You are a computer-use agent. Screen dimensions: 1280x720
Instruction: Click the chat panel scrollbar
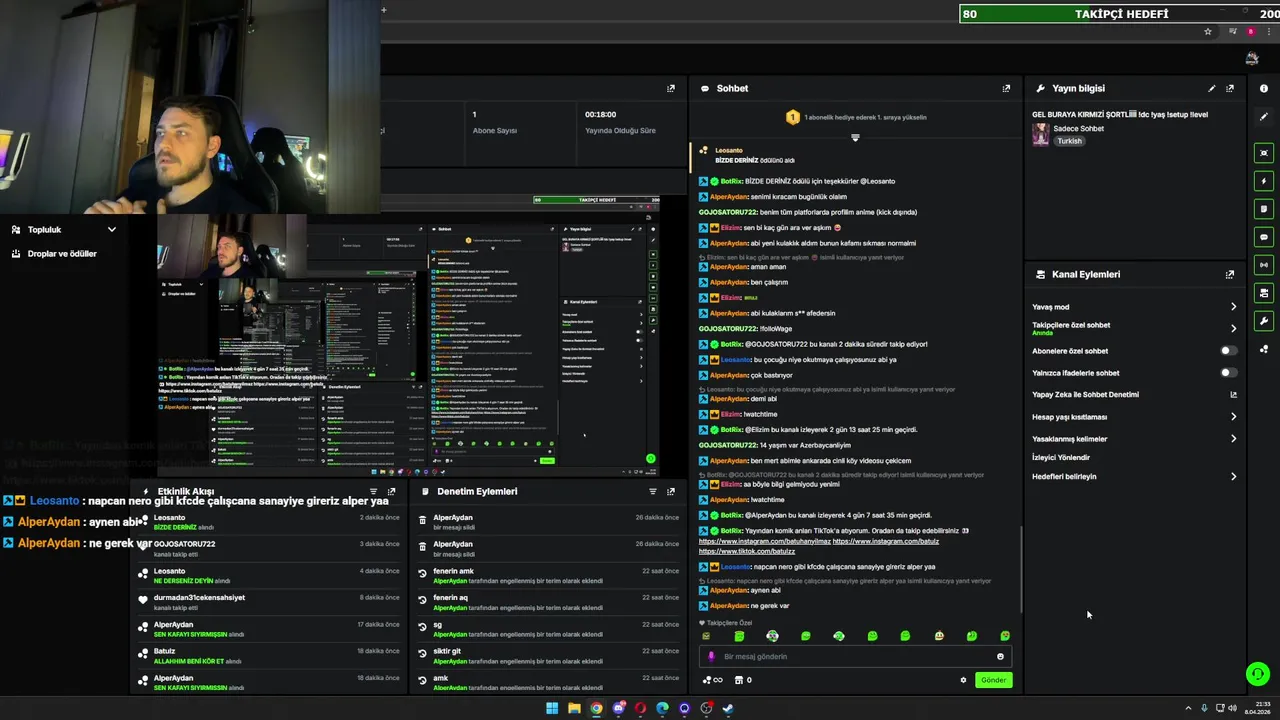[x=1021, y=570]
